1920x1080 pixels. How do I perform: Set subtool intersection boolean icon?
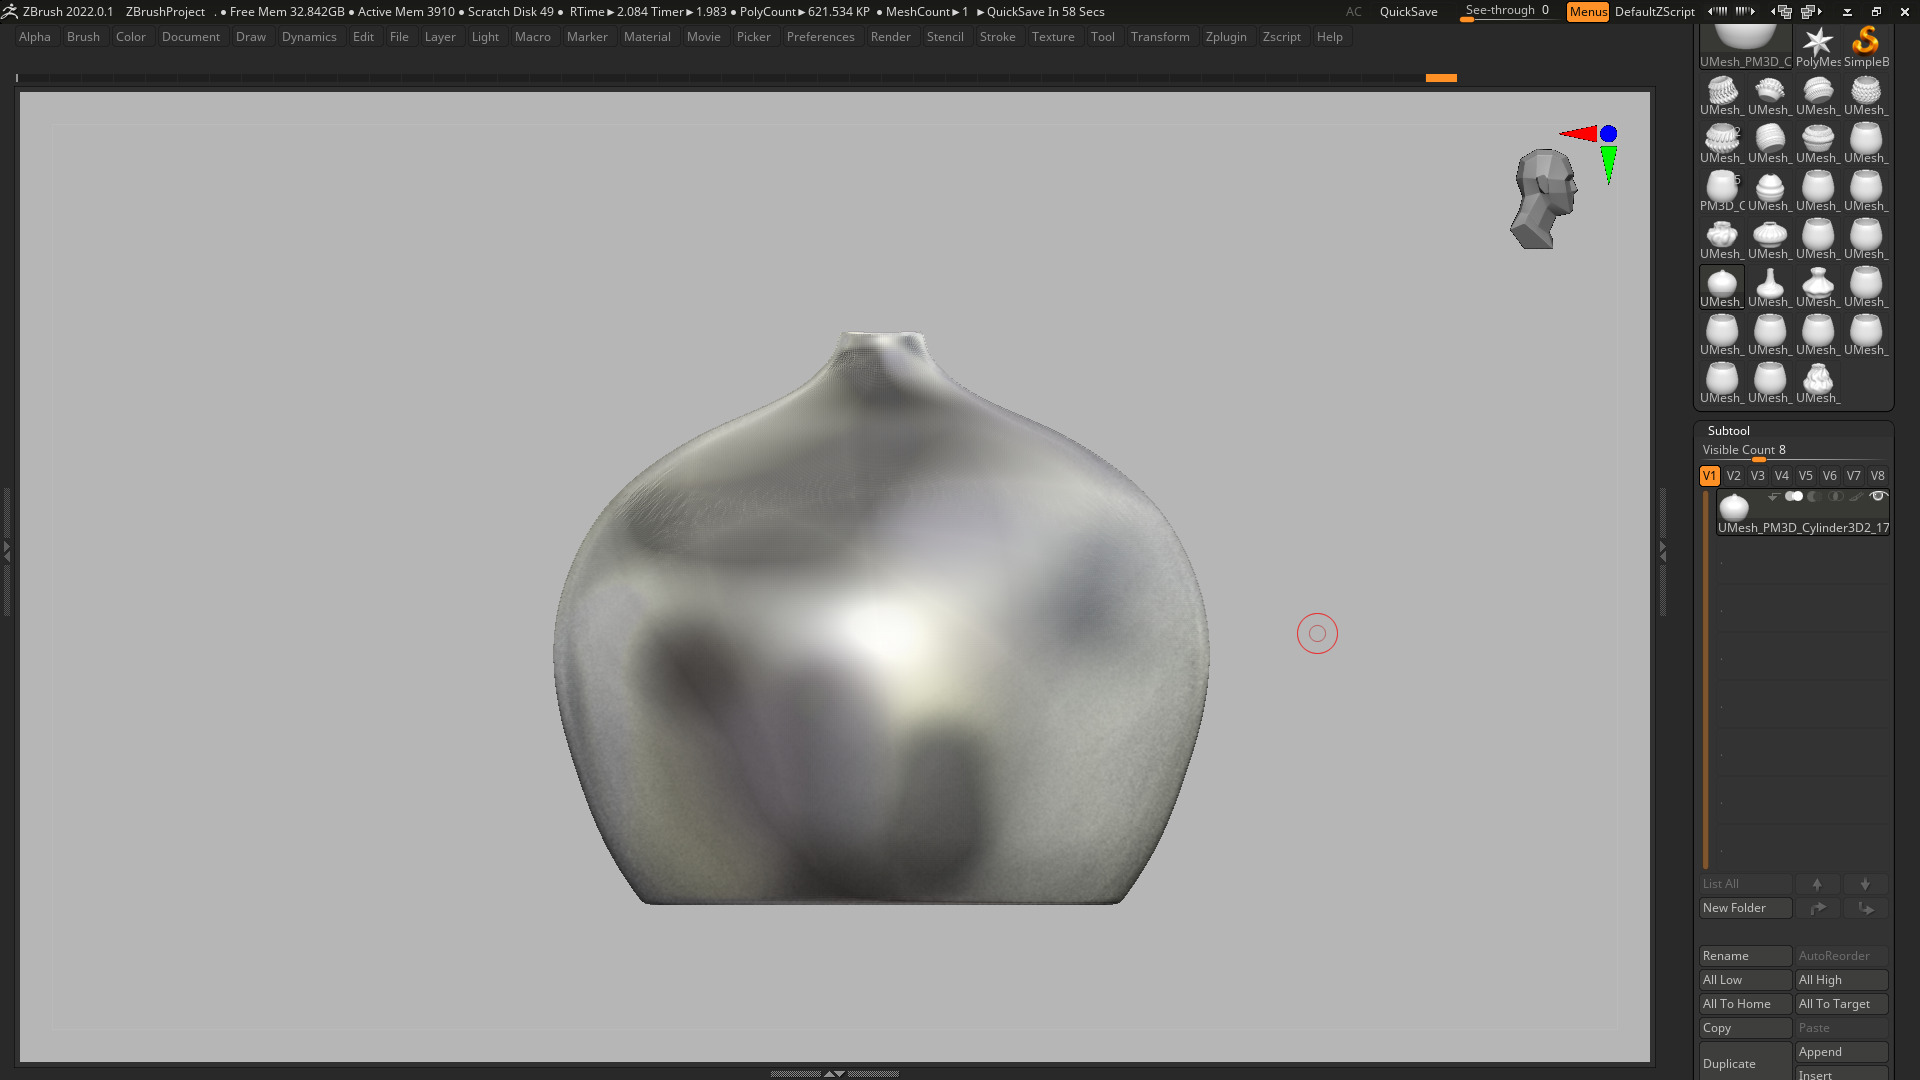(x=1836, y=496)
